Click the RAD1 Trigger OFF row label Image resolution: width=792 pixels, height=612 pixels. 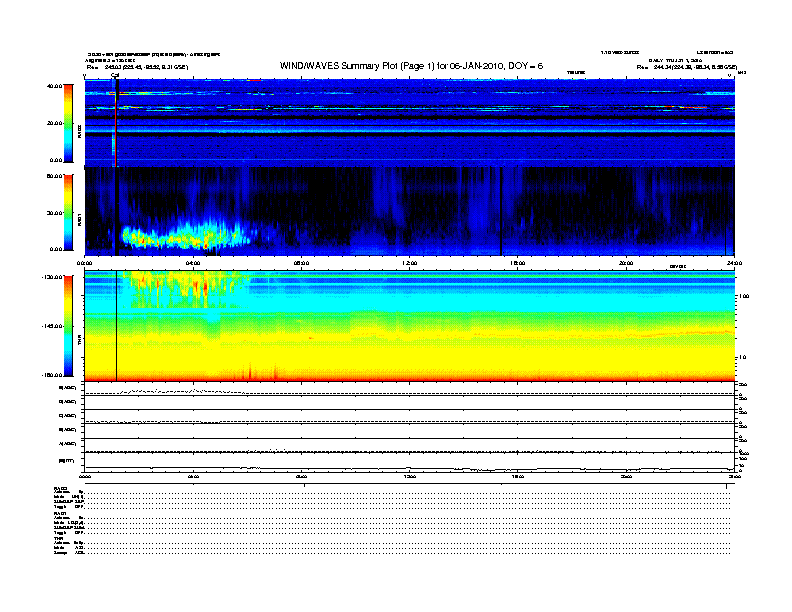point(69,532)
